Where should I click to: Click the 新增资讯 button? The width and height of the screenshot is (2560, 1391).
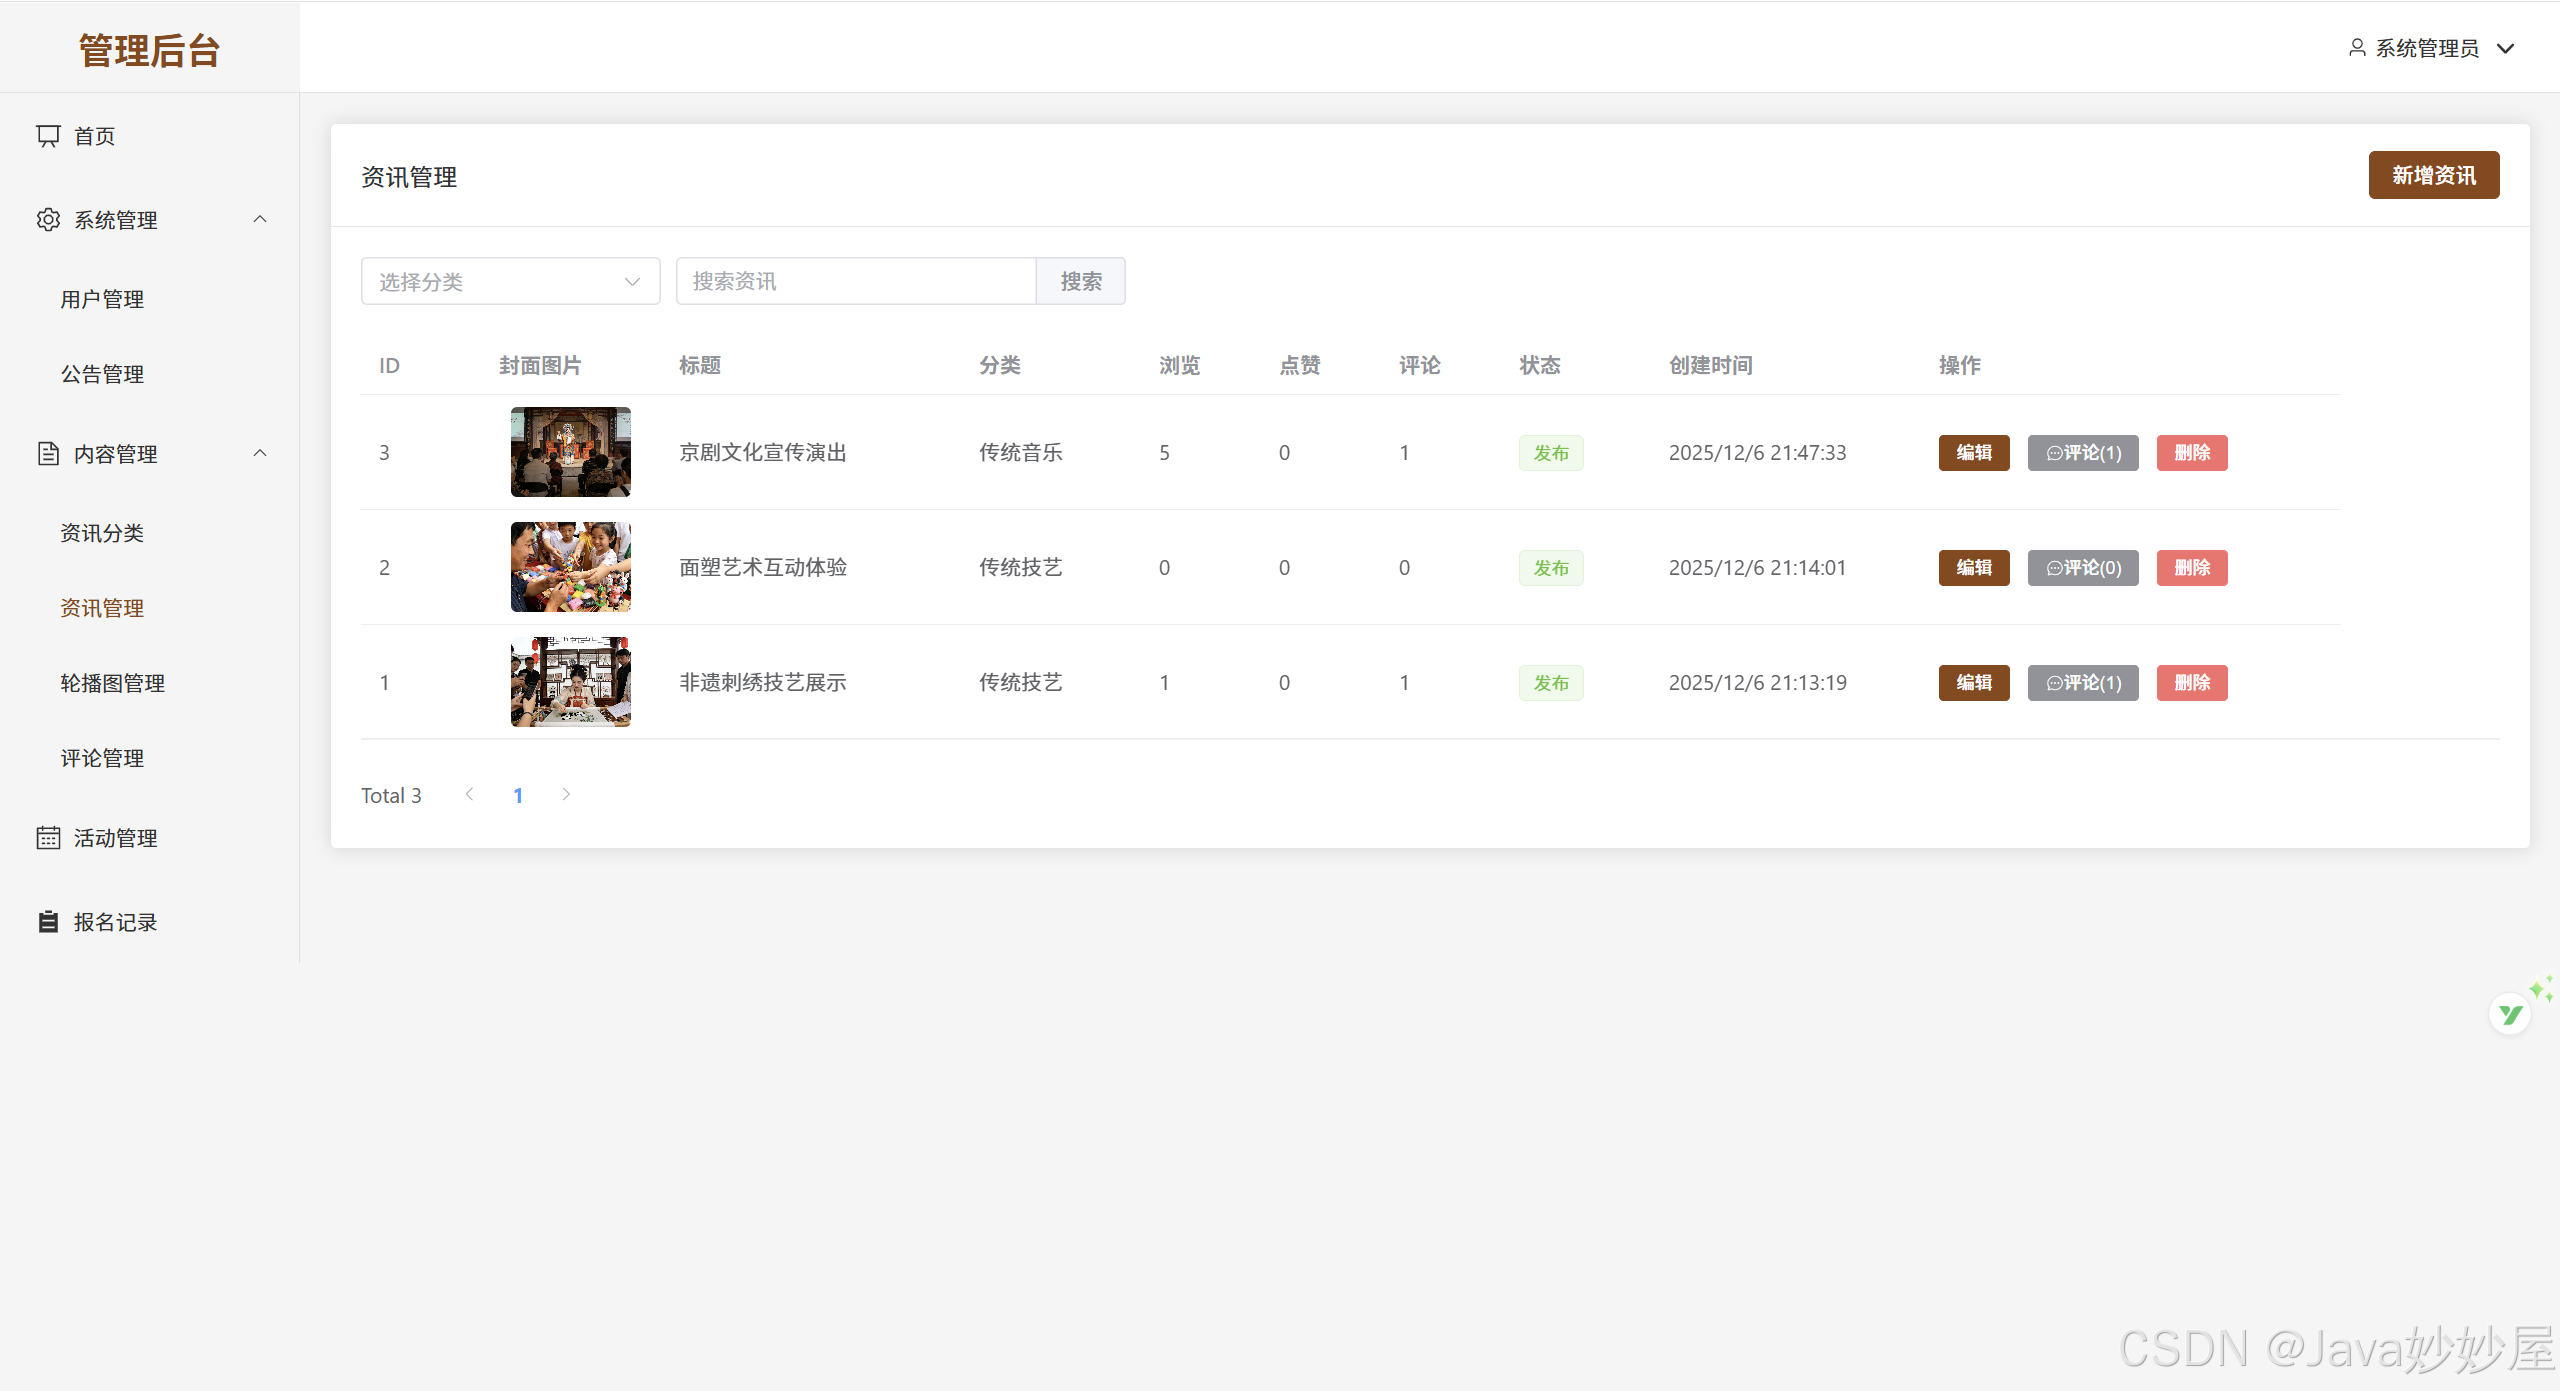(2433, 175)
